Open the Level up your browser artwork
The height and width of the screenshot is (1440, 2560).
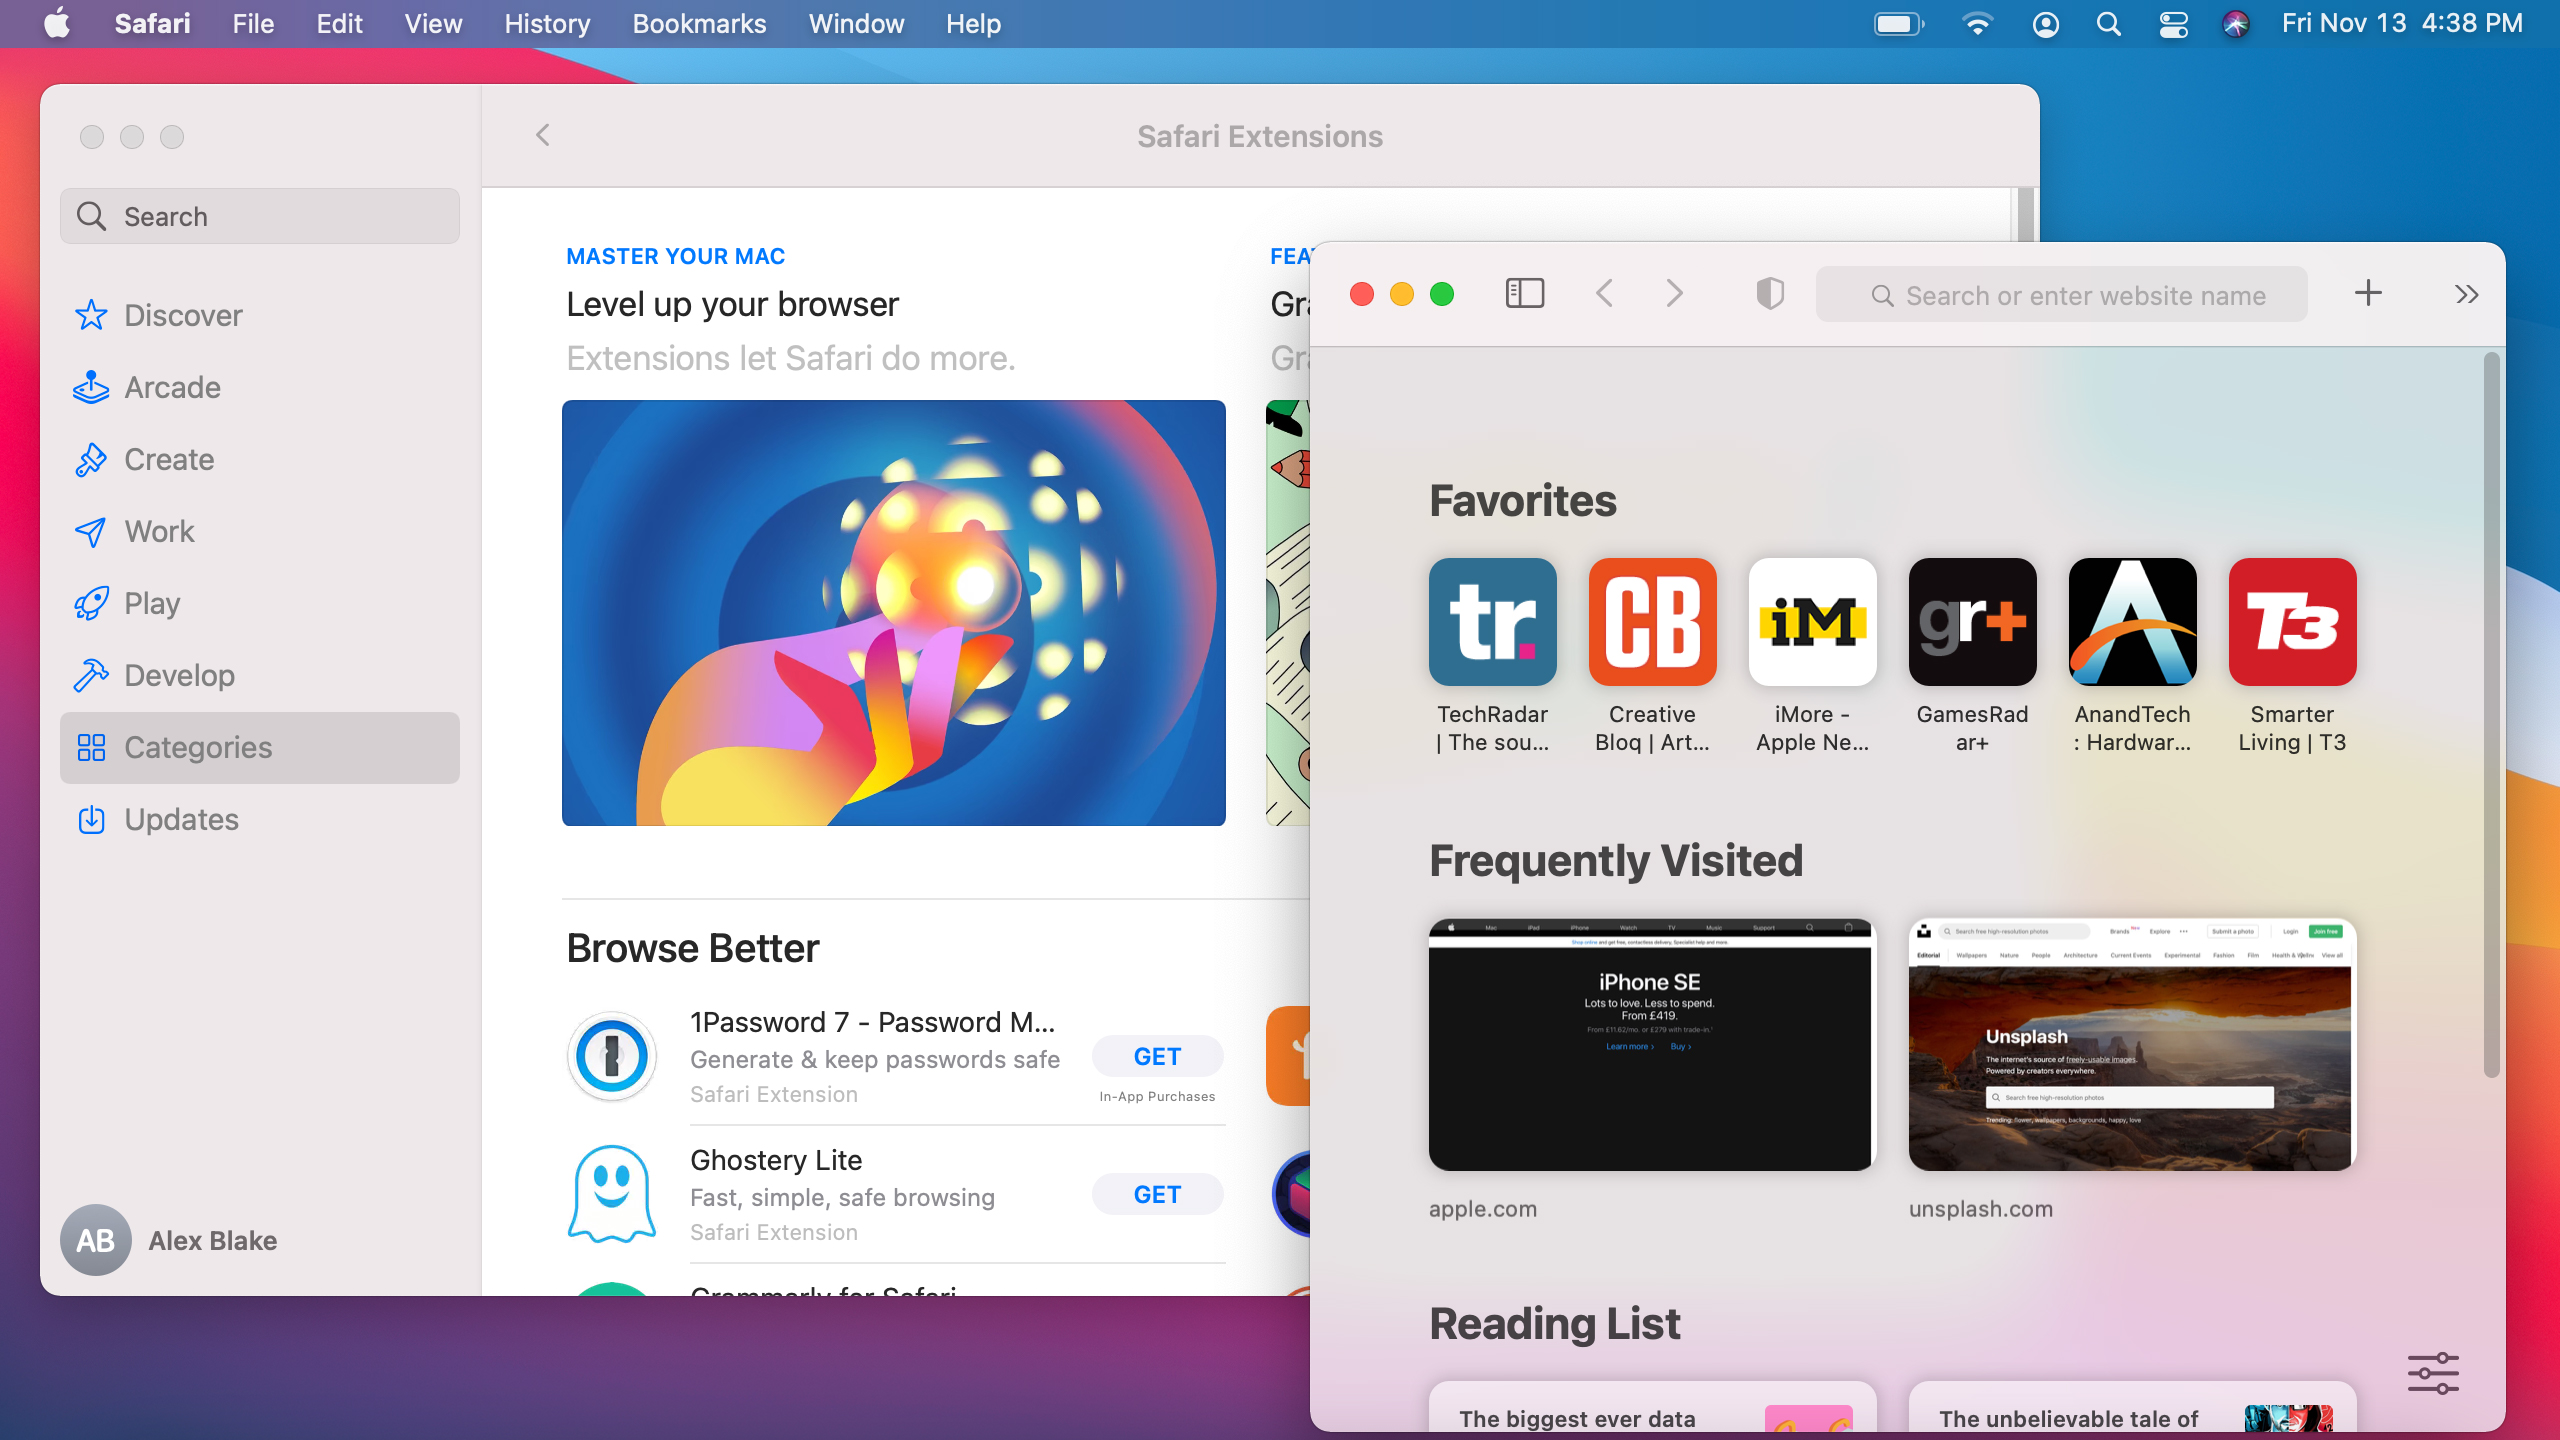[x=893, y=613]
